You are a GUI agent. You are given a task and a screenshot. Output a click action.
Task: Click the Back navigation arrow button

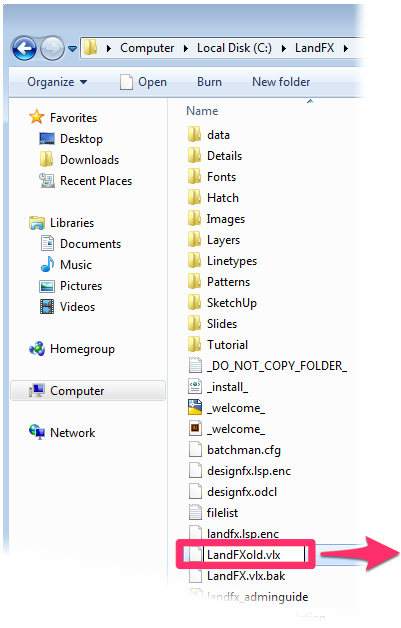click(x=24, y=48)
